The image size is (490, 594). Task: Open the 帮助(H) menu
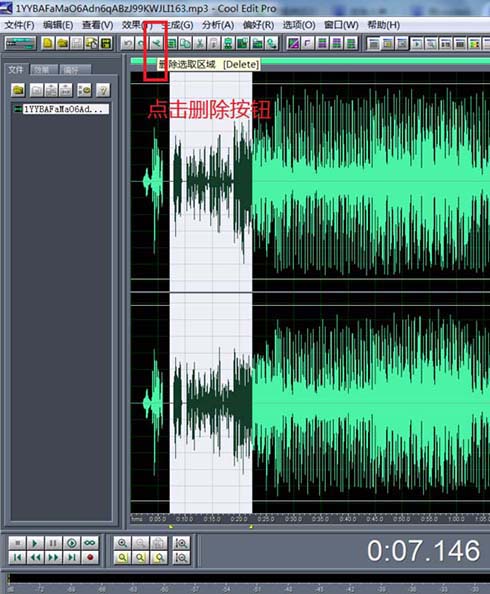click(384, 25)
